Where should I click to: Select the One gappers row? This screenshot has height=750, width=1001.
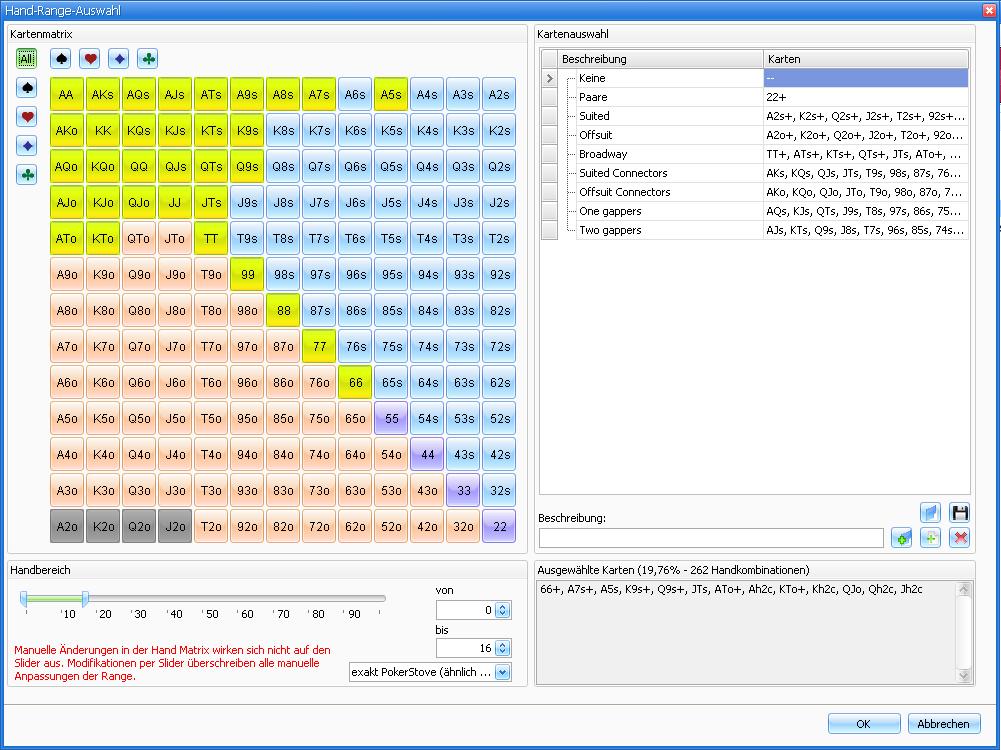[x=755, y=211]
